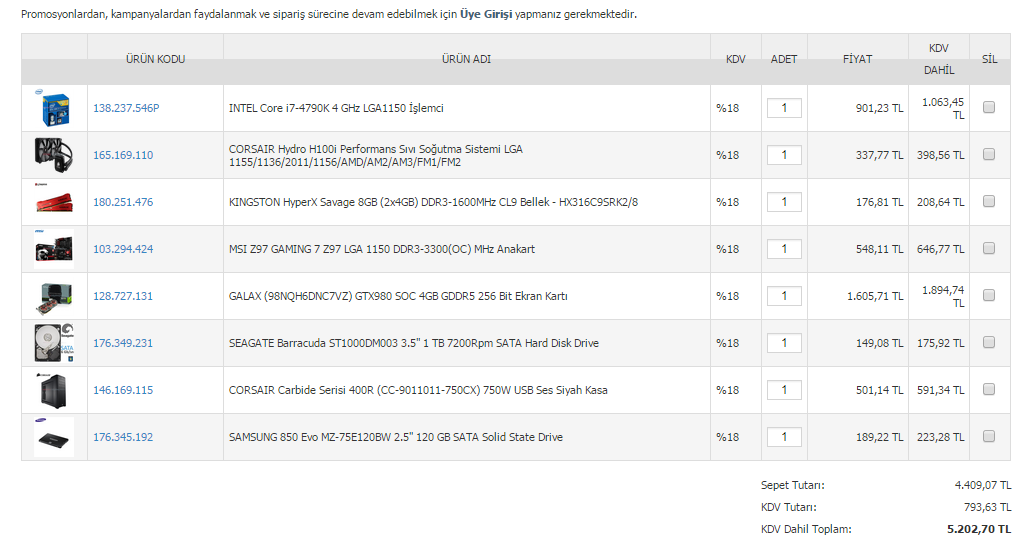The image size is (1023, 553).
Task: Select the delete checkbox for Samsung 850 Evo
Action: 989,437
